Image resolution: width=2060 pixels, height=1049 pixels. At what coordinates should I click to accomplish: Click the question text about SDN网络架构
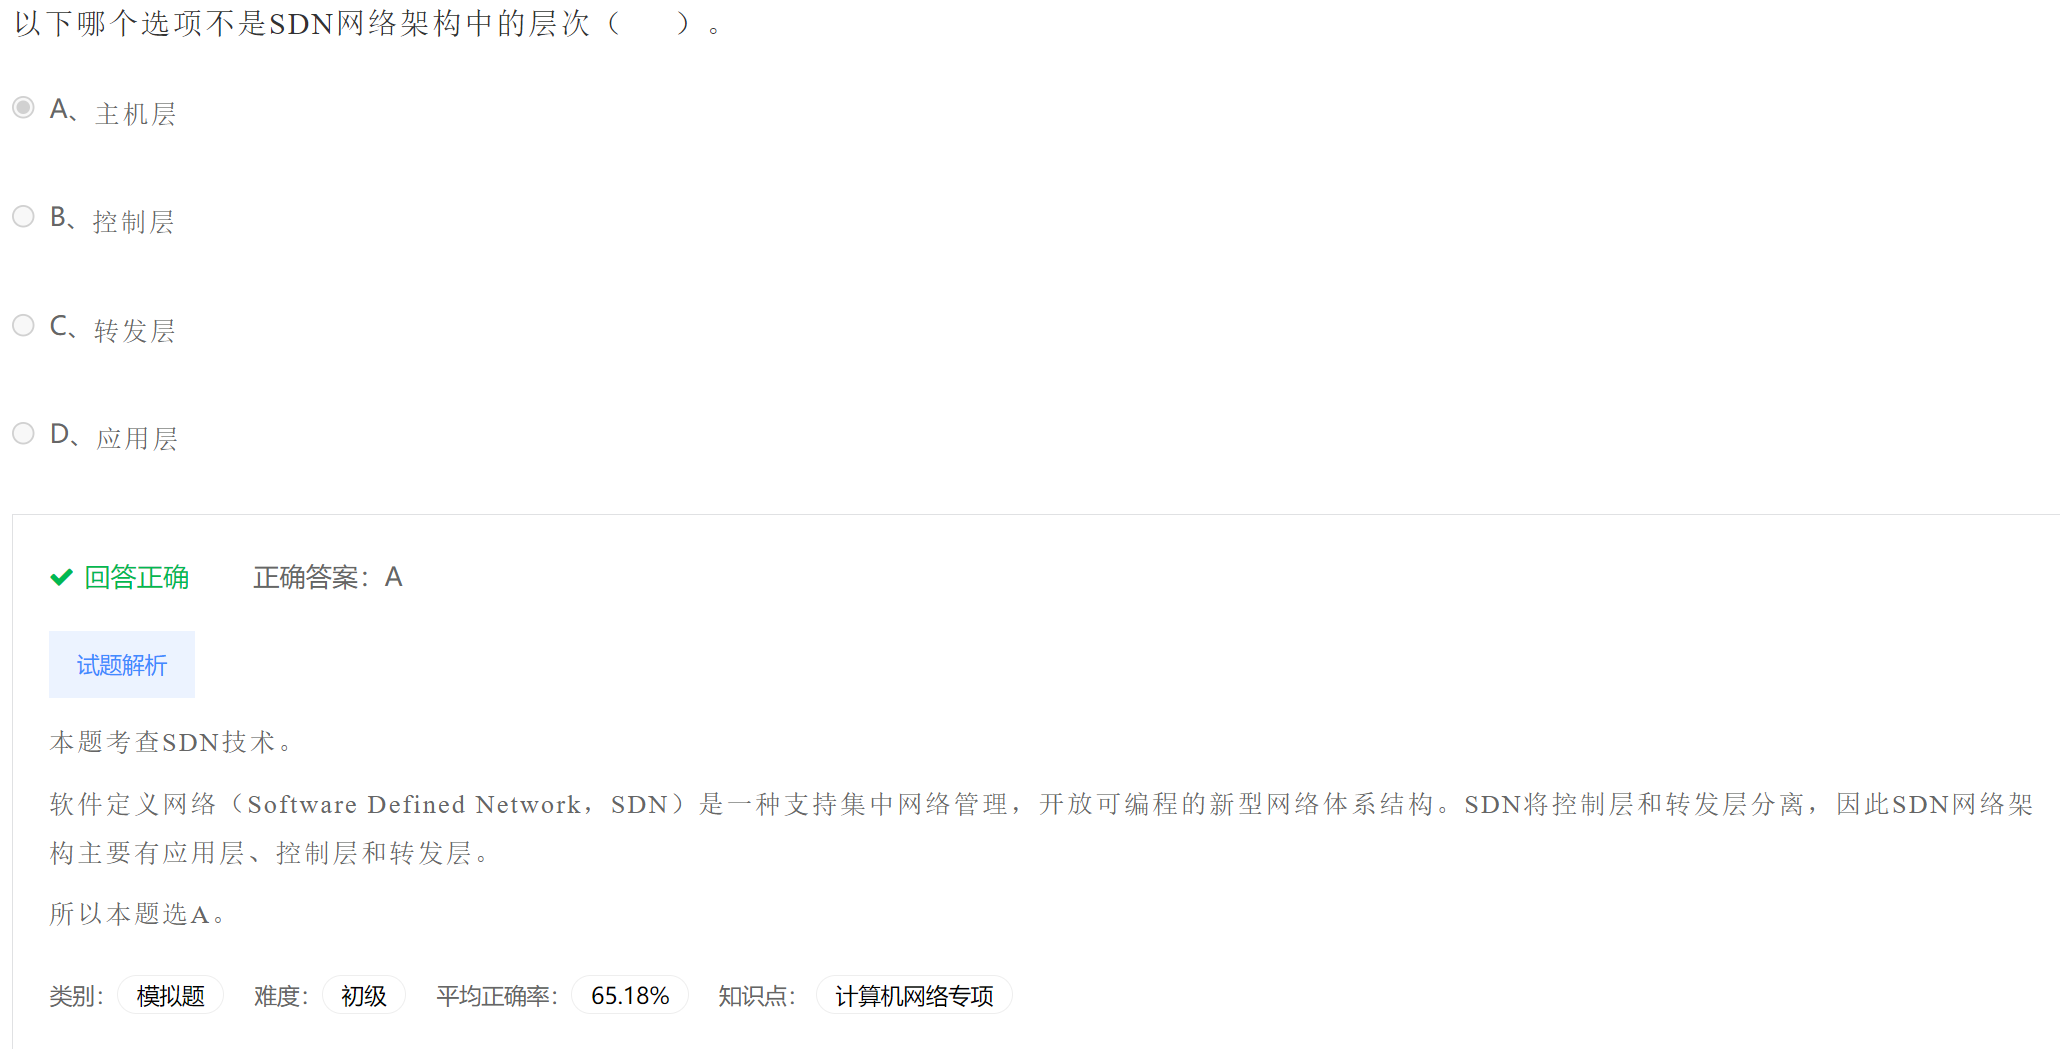367,23
